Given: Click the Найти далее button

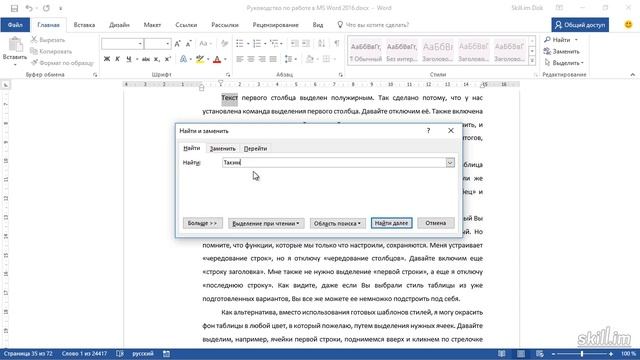Looking at the screenshot, I should [x=391, y=223].
